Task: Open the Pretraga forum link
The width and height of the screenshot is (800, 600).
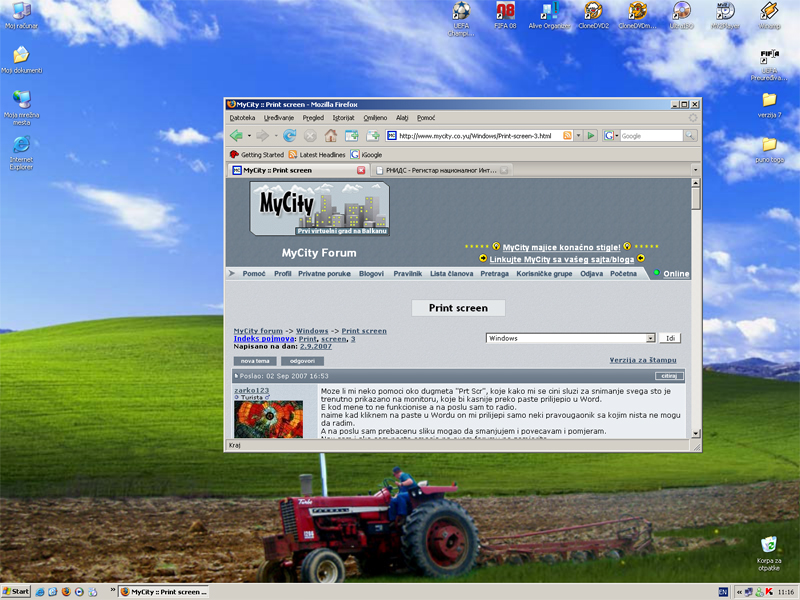Action: coord(494,274)
